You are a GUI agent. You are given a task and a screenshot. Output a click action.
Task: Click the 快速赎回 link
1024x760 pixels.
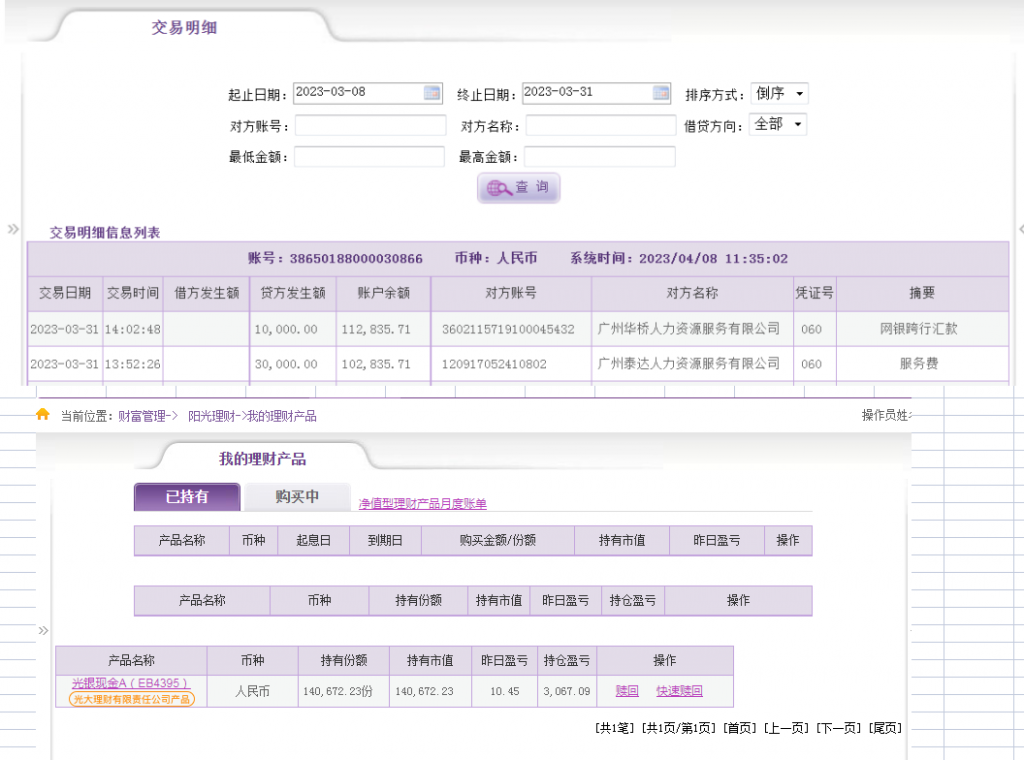click(x=679, y=691)
